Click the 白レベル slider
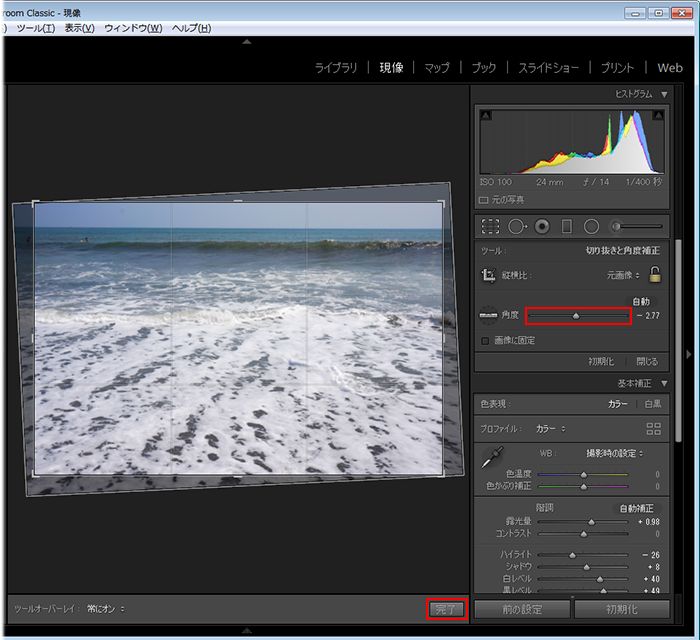 pos(583,579)
